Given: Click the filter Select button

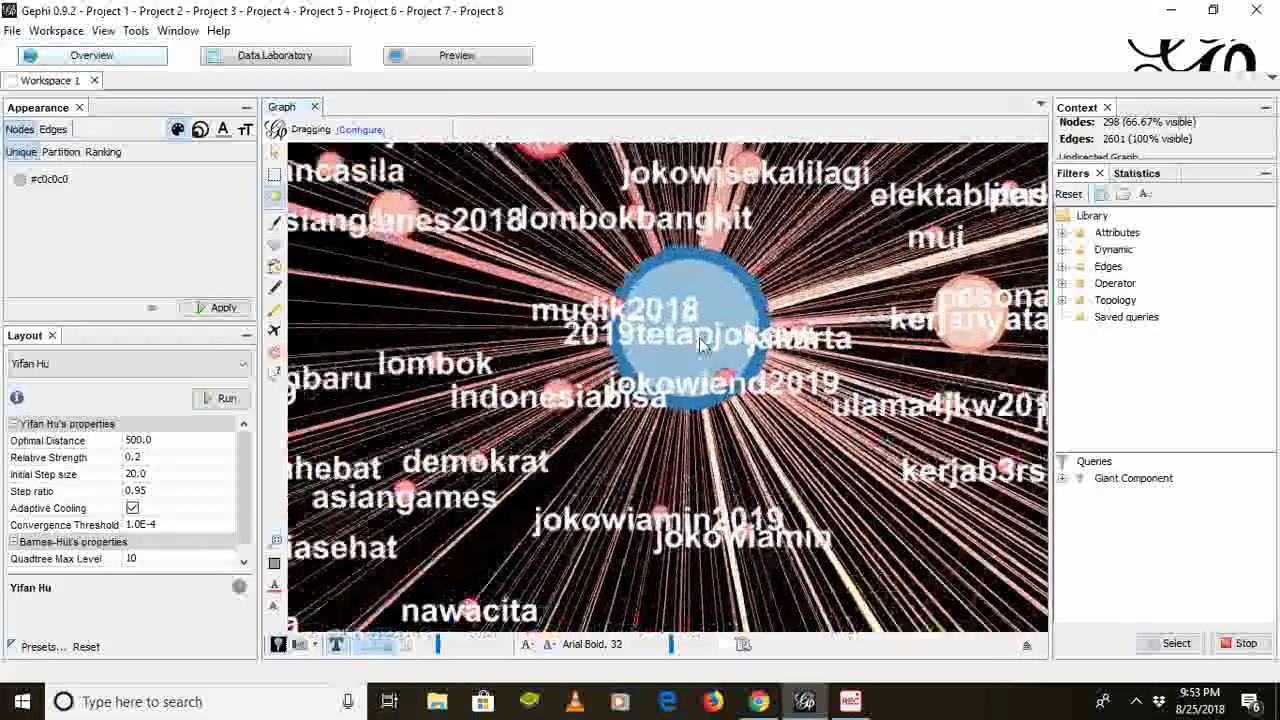Looking at the screenshot, I should point(1170,644).
